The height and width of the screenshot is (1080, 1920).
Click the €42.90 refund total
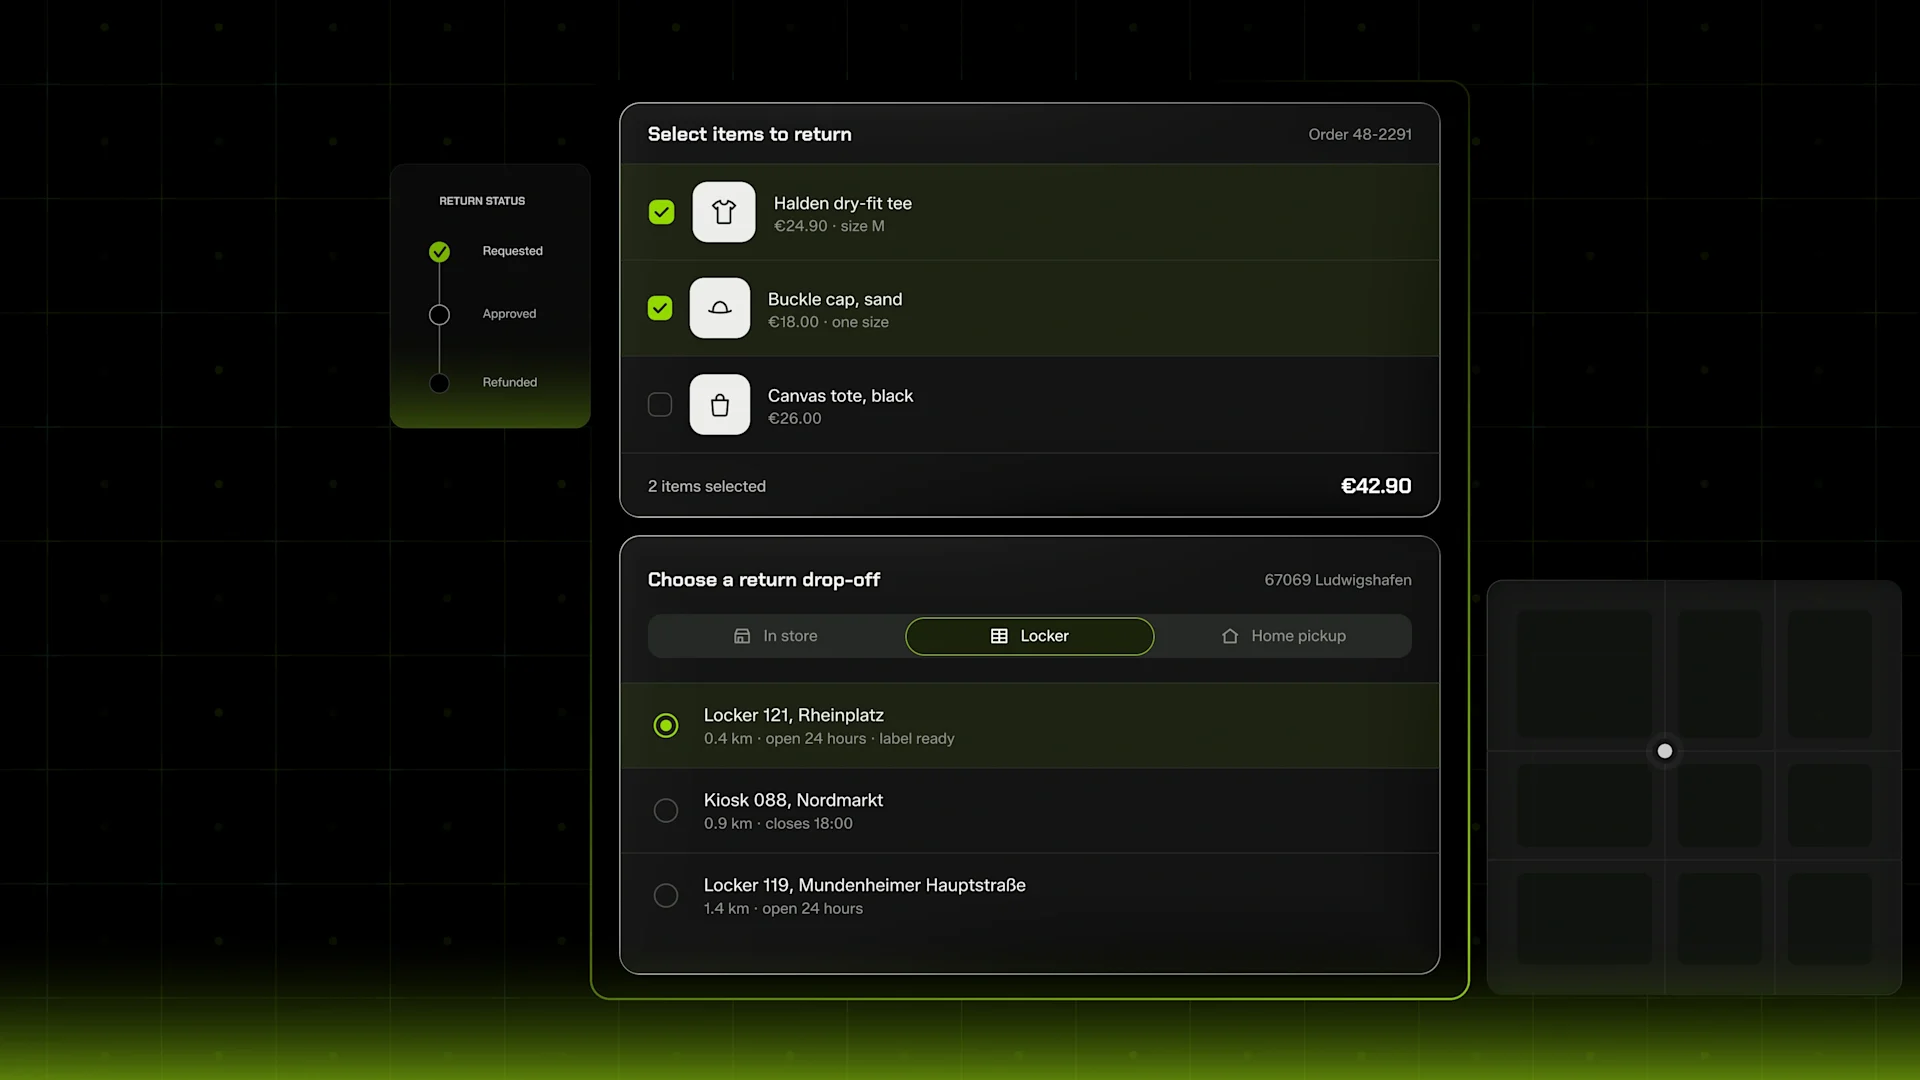tap(1376, 486)
